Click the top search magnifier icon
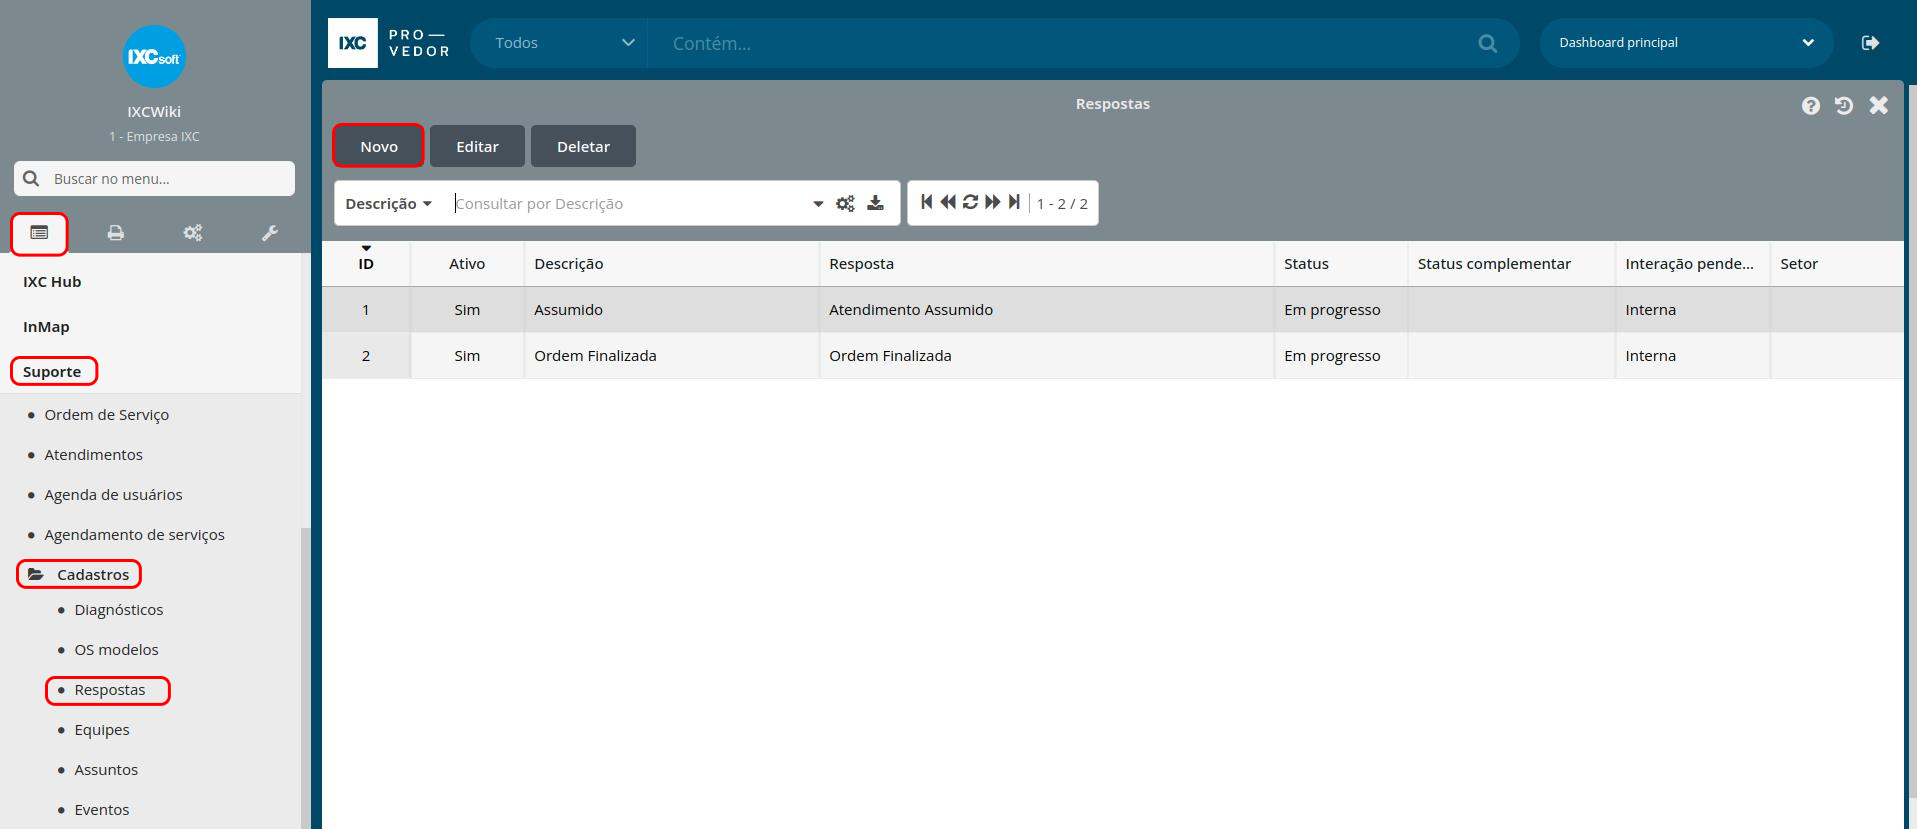This screenshot has width=1917, height=829. (1487, 43)
